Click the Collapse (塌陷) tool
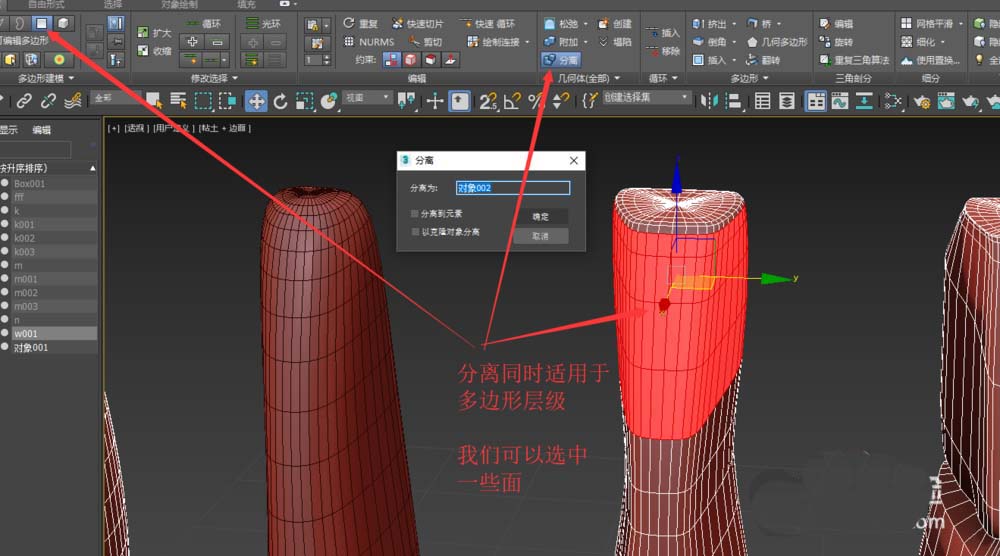Image resolution: width=1000 pixels, height=556 pixels. pyautogui.click(x=615, y=41)
